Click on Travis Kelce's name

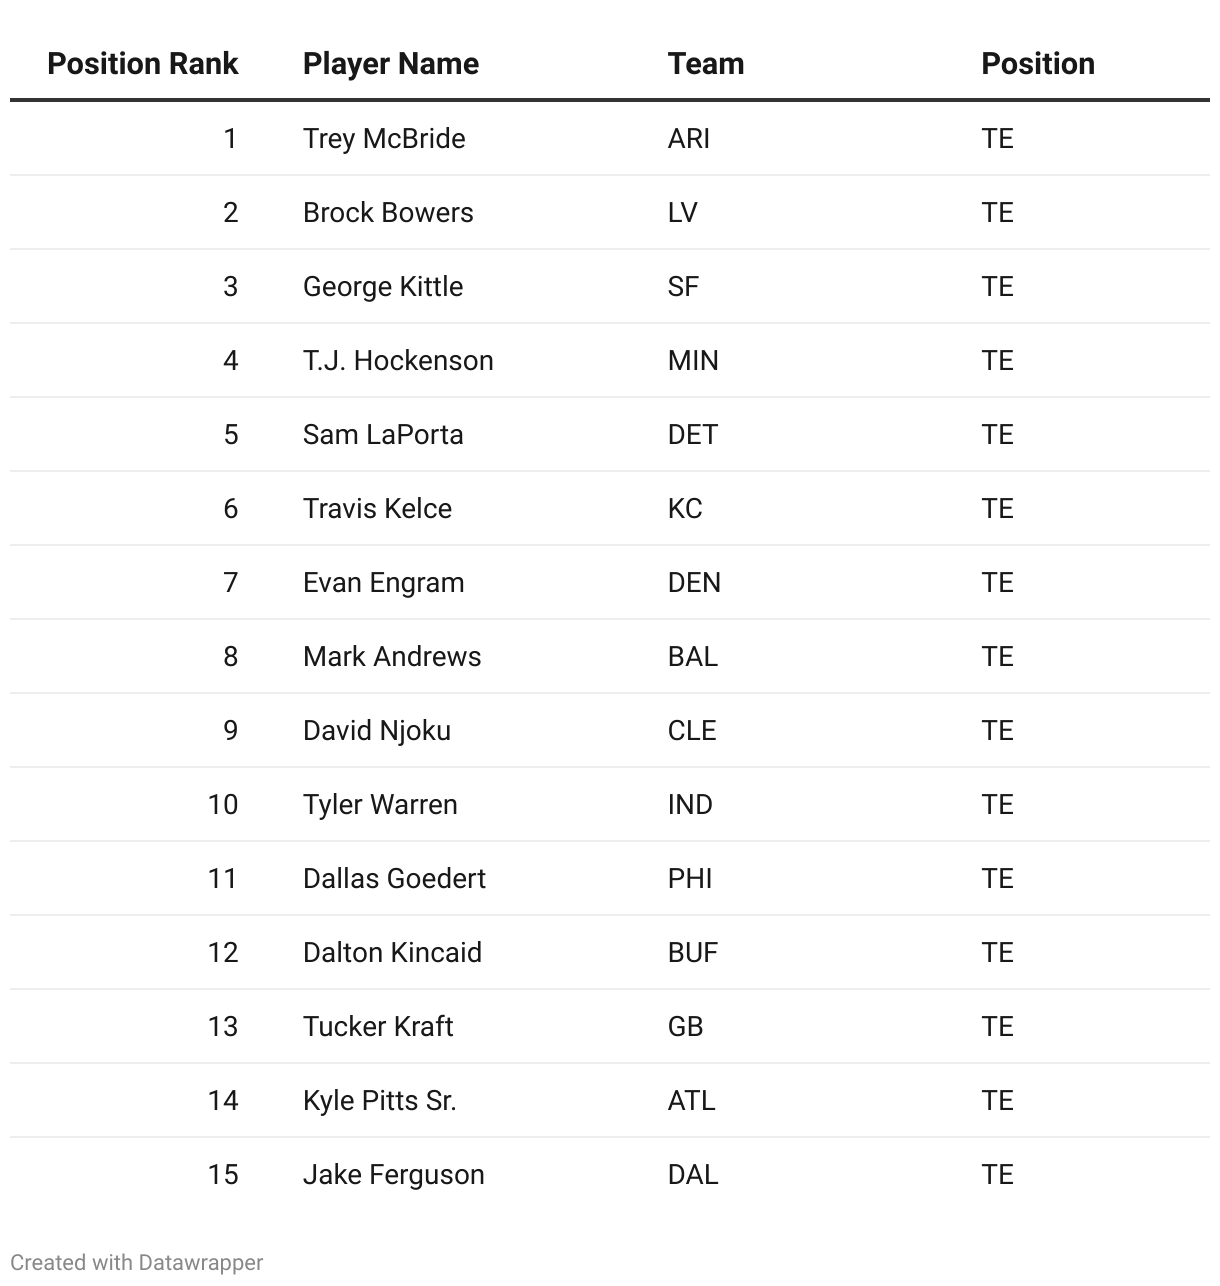pos(377,508)
